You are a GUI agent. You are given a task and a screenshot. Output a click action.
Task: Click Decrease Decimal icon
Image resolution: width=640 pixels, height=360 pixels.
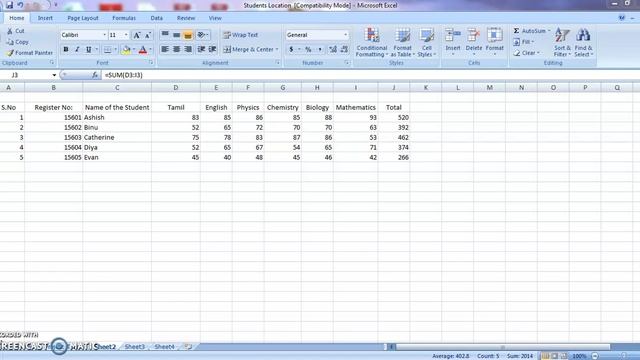pos(344,49)
